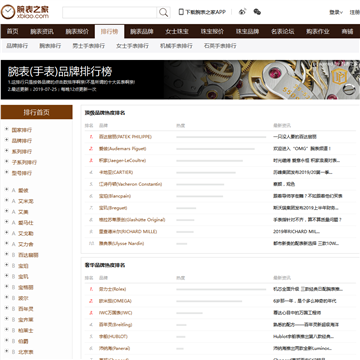Open the Rolex brand link
This screenshot has width=360, height=360.
[x=113, y=289]
